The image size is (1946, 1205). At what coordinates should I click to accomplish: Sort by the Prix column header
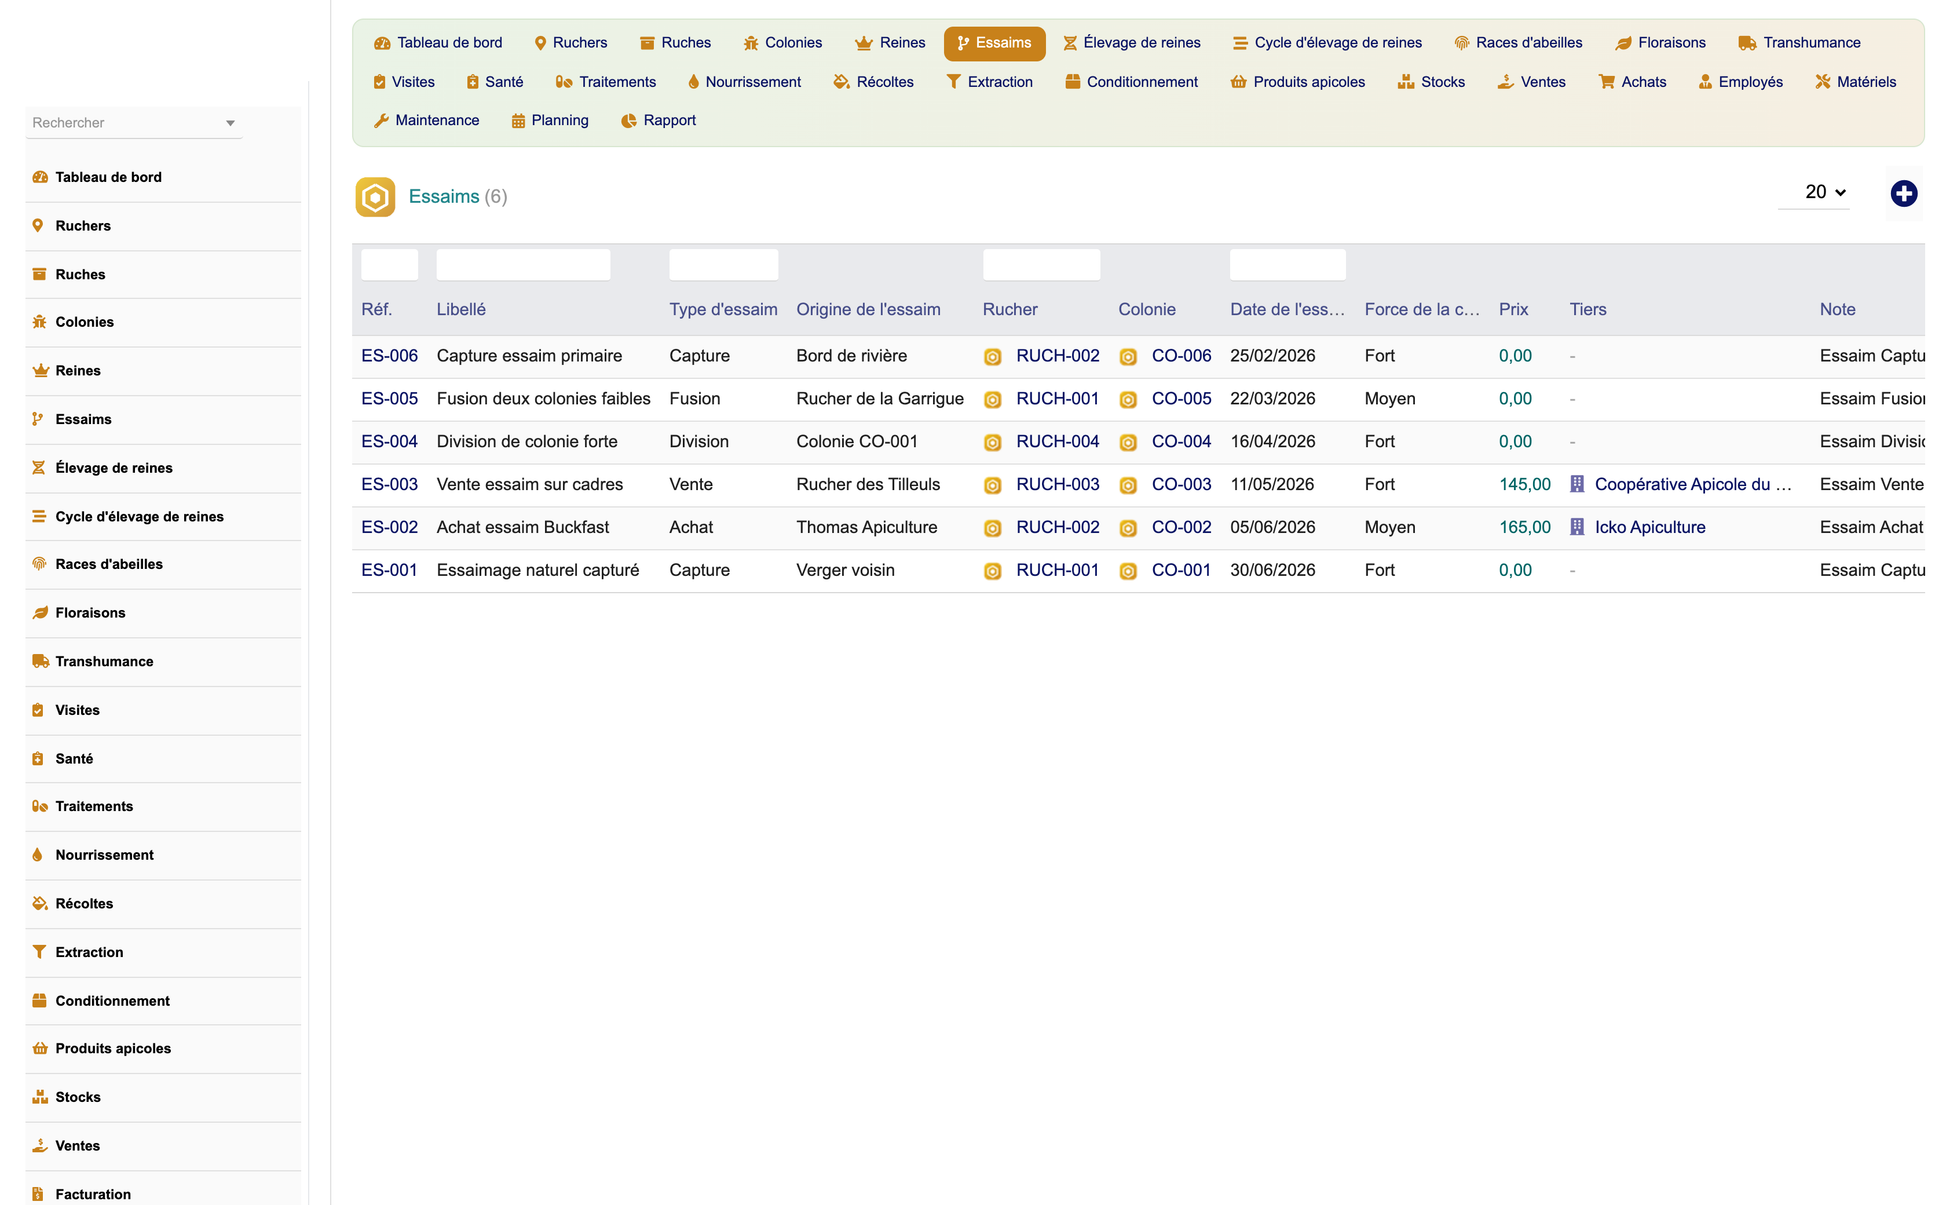point(1513,310)
